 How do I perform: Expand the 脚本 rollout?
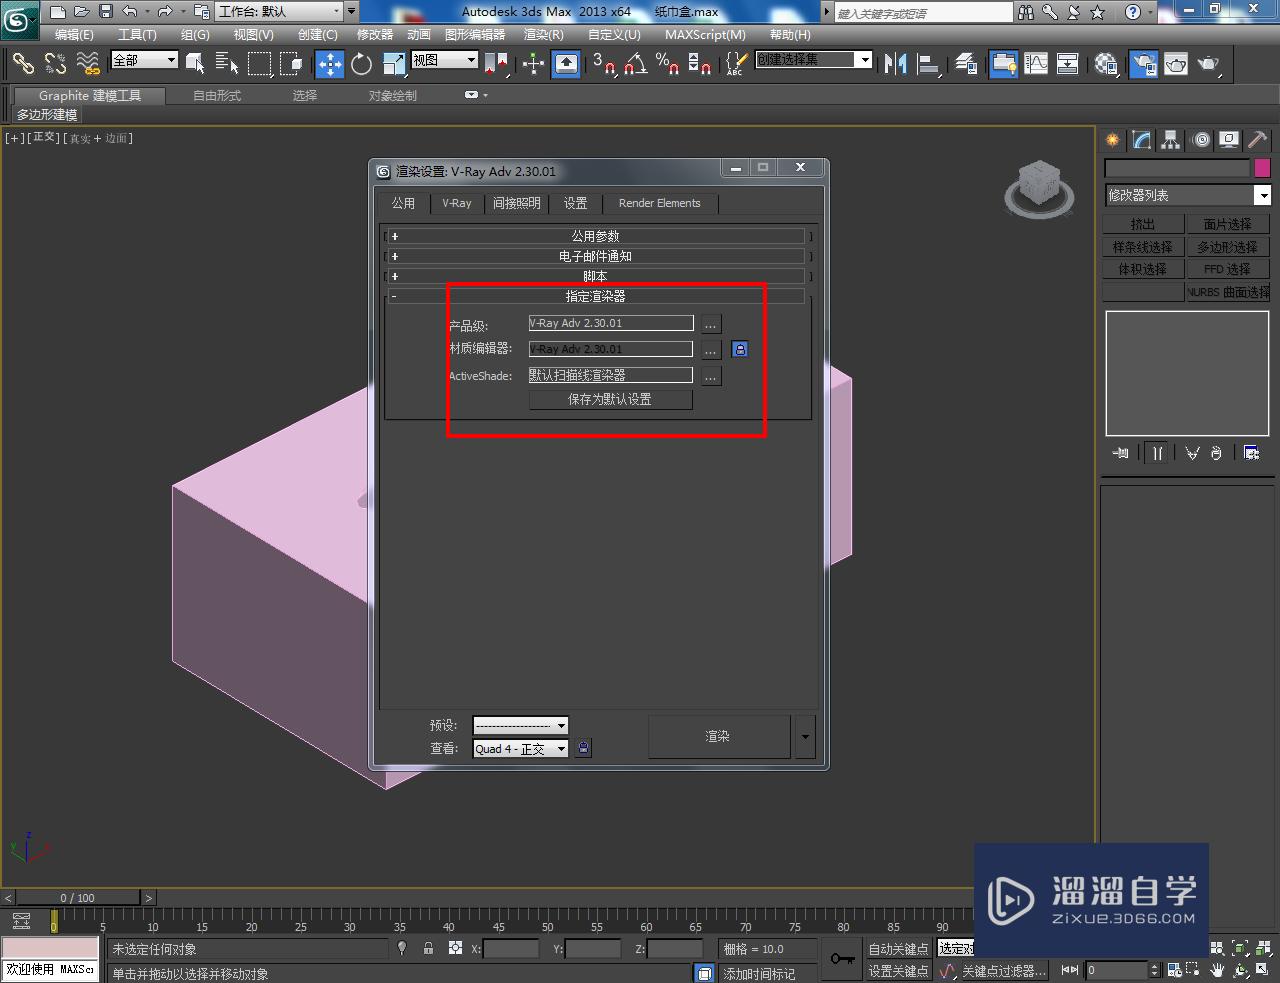pyautogui.click(x=596, y=276)
